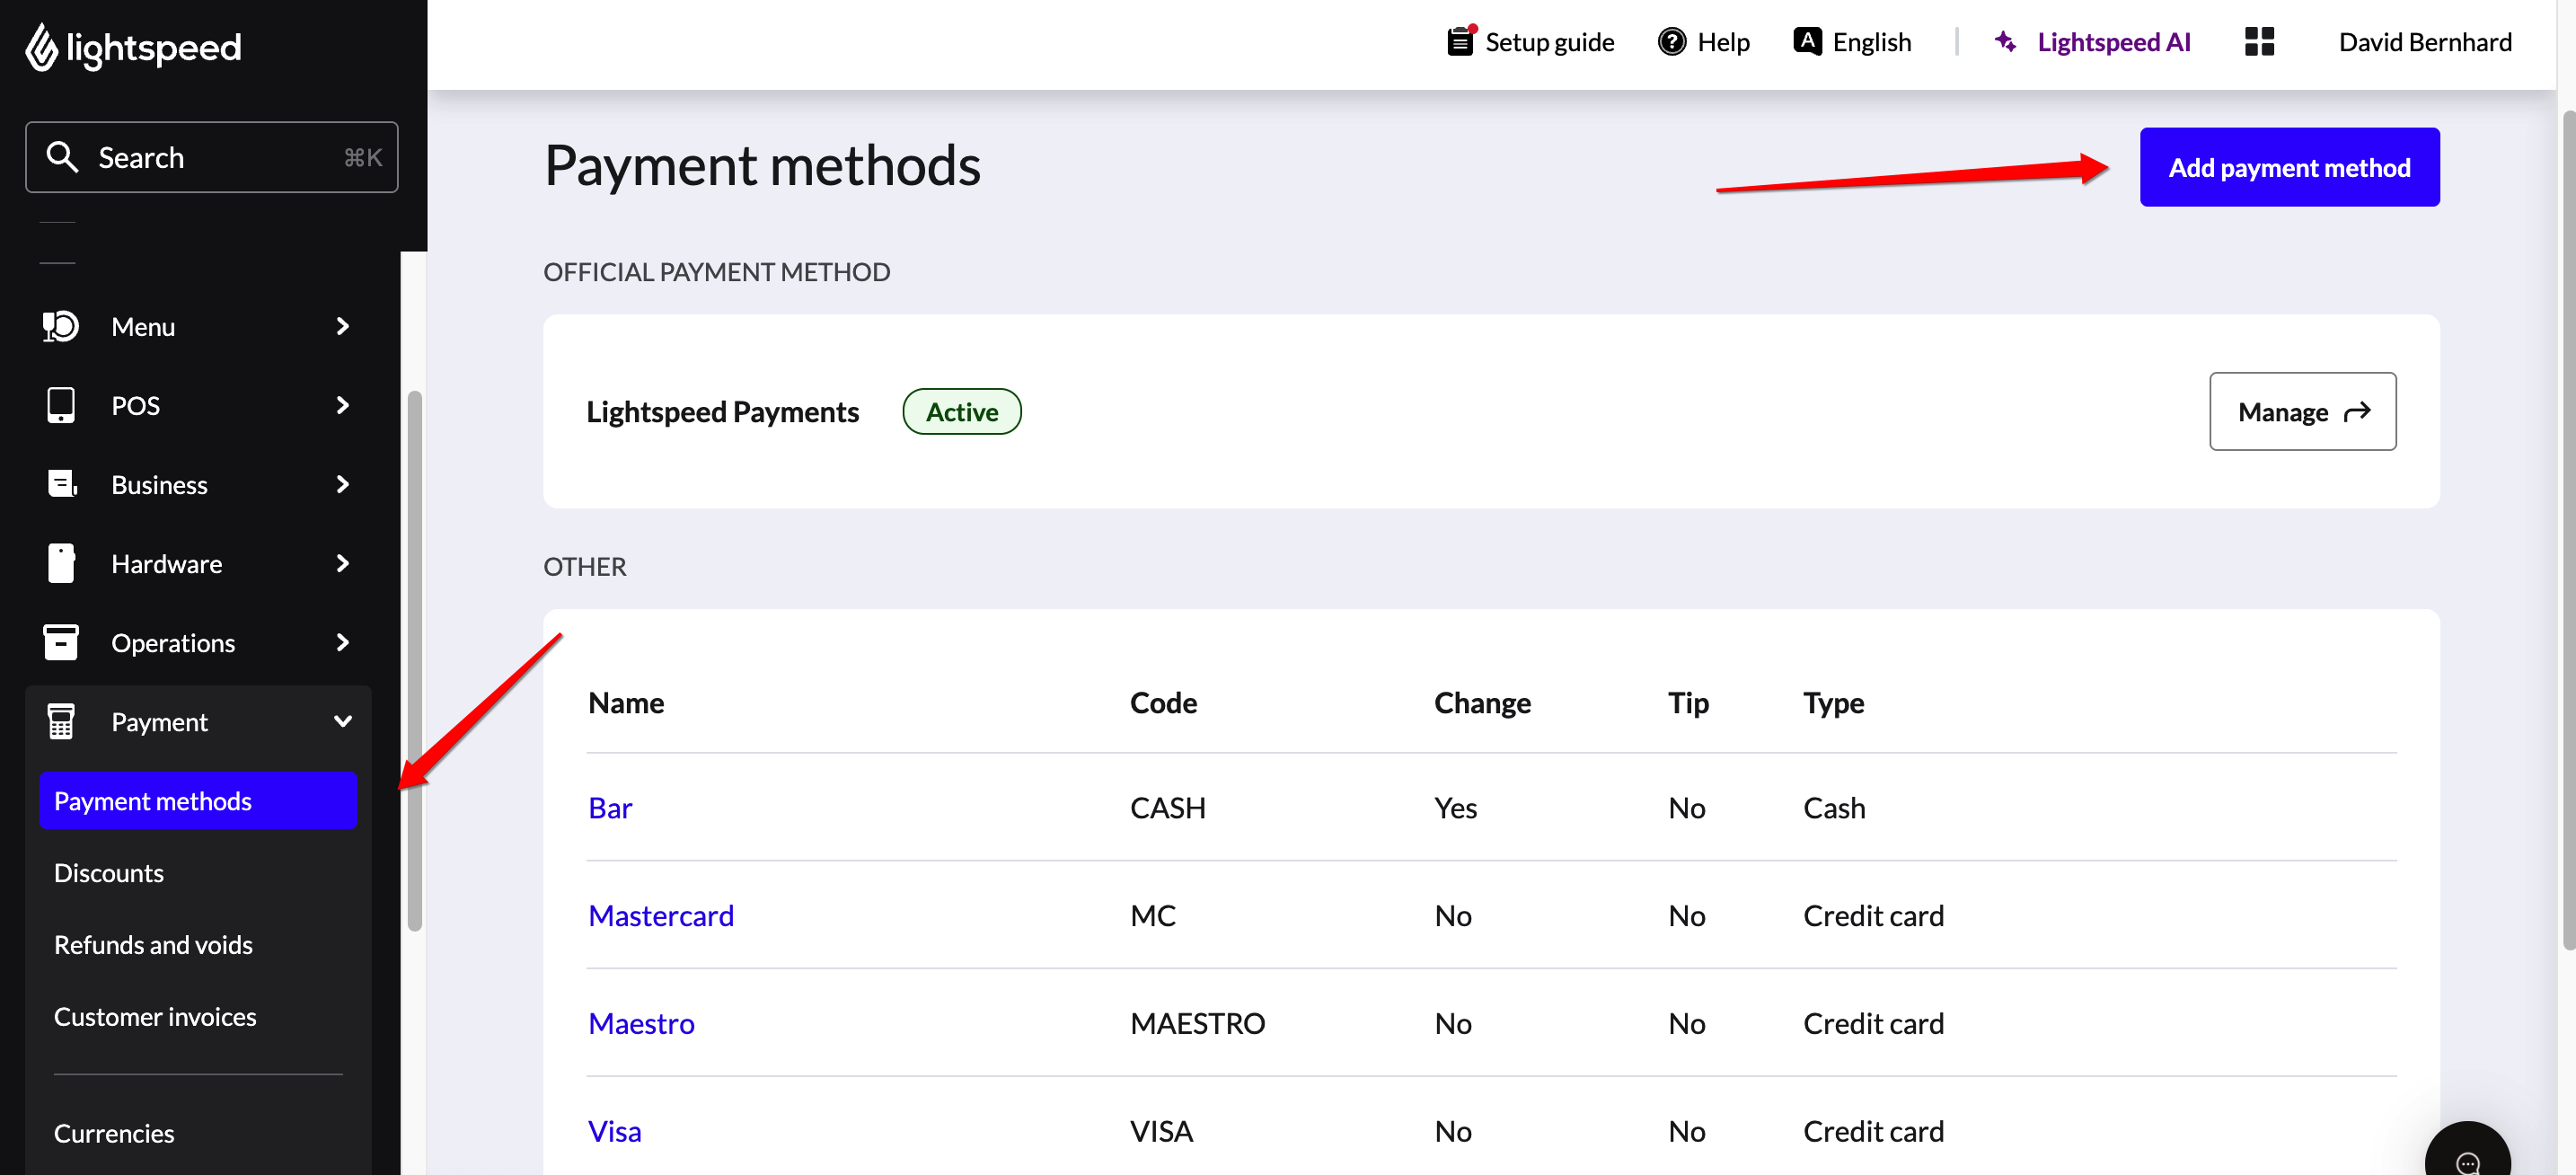Click the Cash type cell

click(x=1834, y=807)
